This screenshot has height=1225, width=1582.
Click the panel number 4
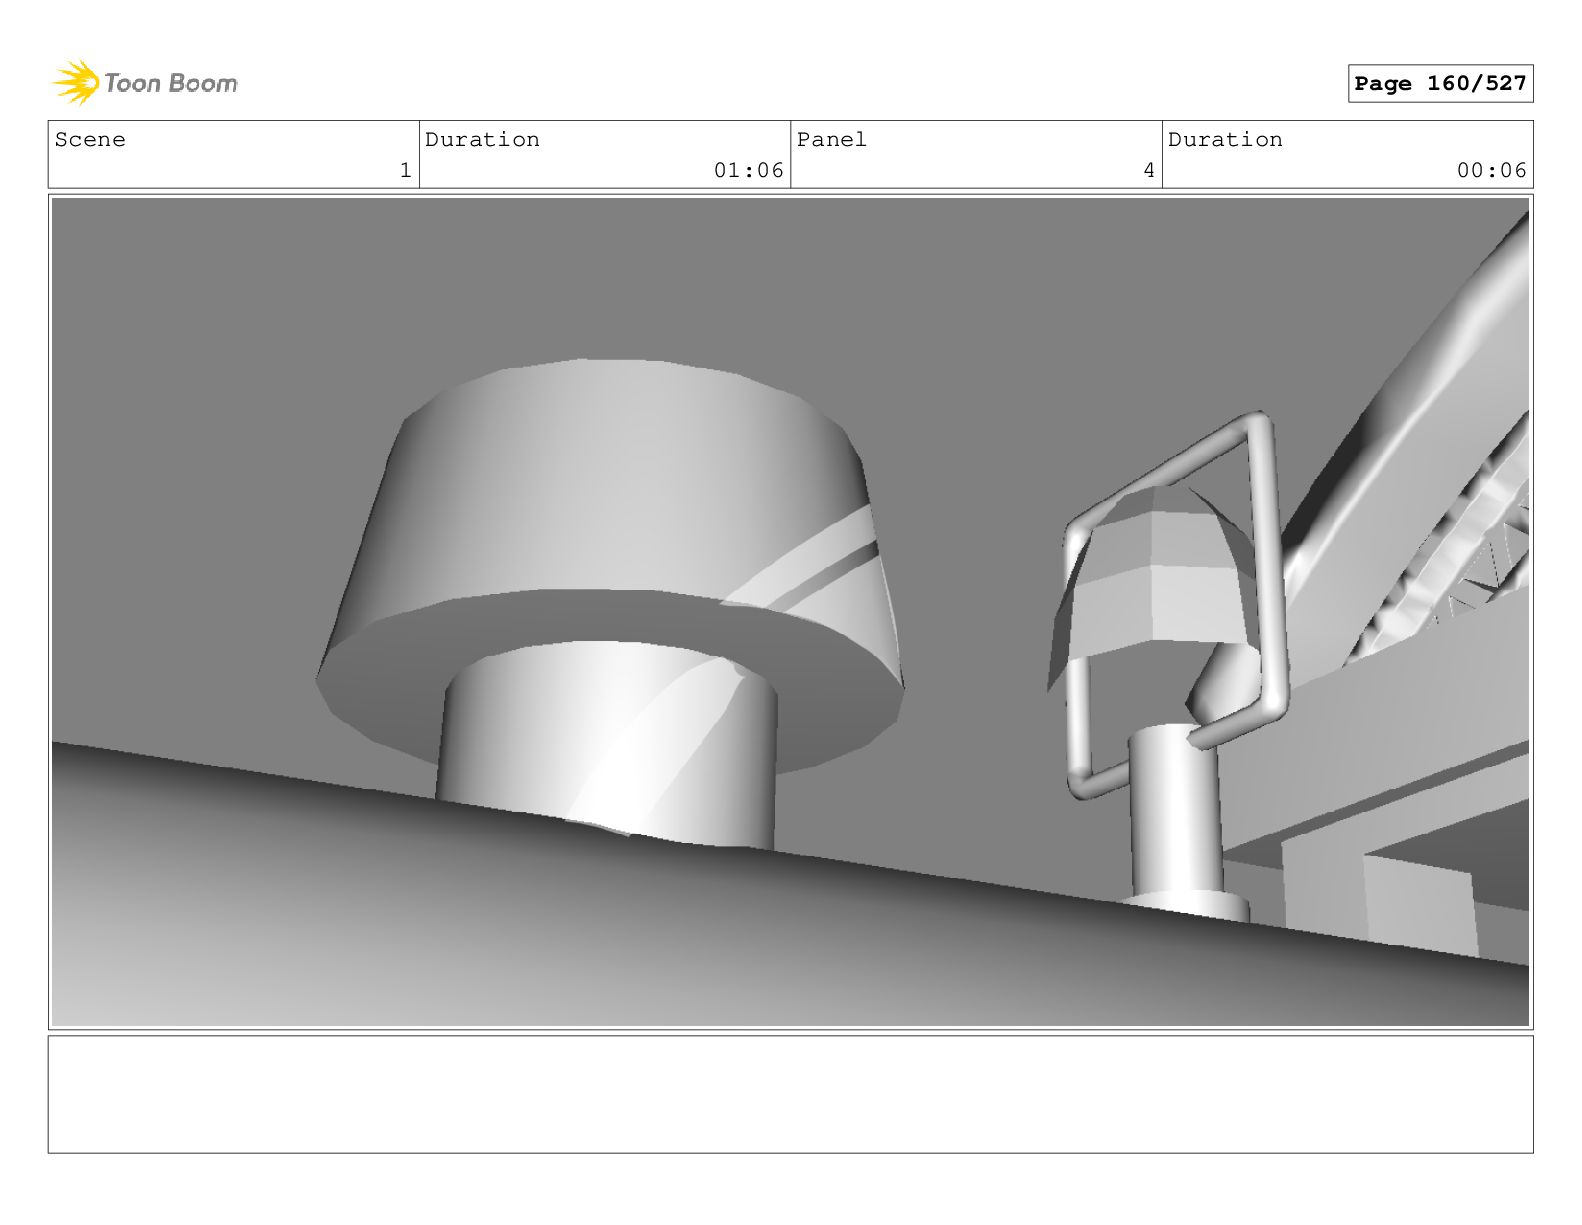(1149, 171)
